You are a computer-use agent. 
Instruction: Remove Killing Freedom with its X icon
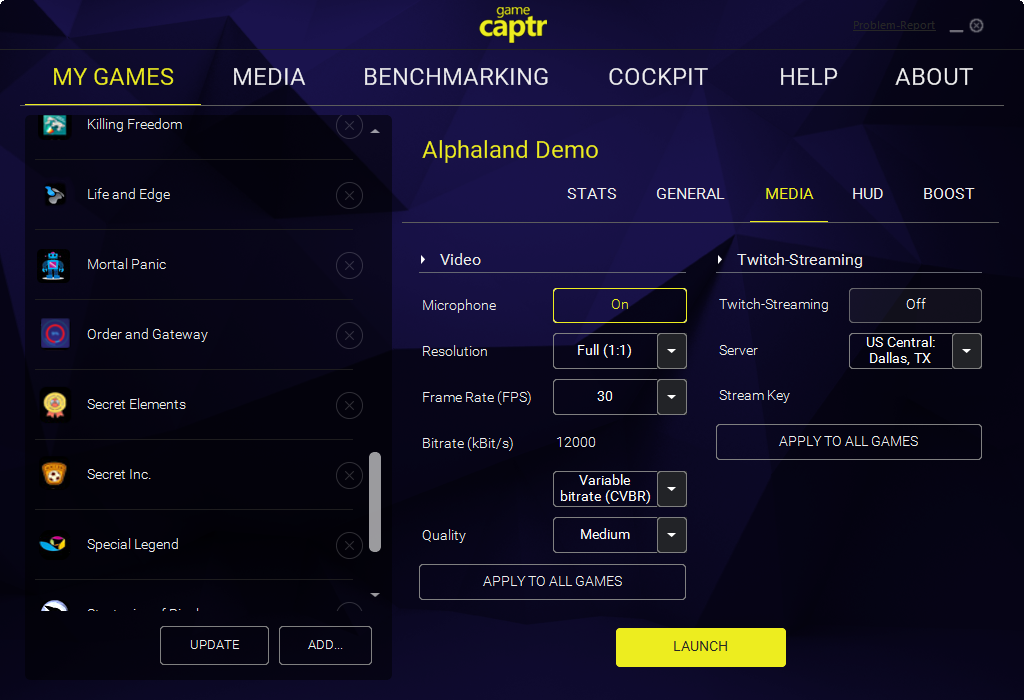(349, 125)
